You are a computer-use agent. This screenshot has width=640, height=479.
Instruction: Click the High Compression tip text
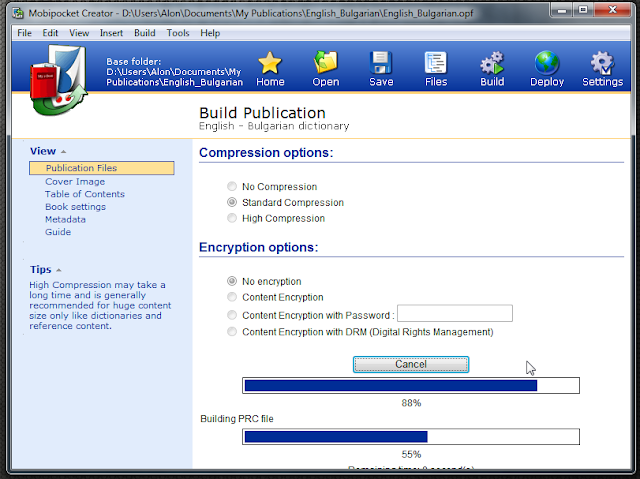100,305
